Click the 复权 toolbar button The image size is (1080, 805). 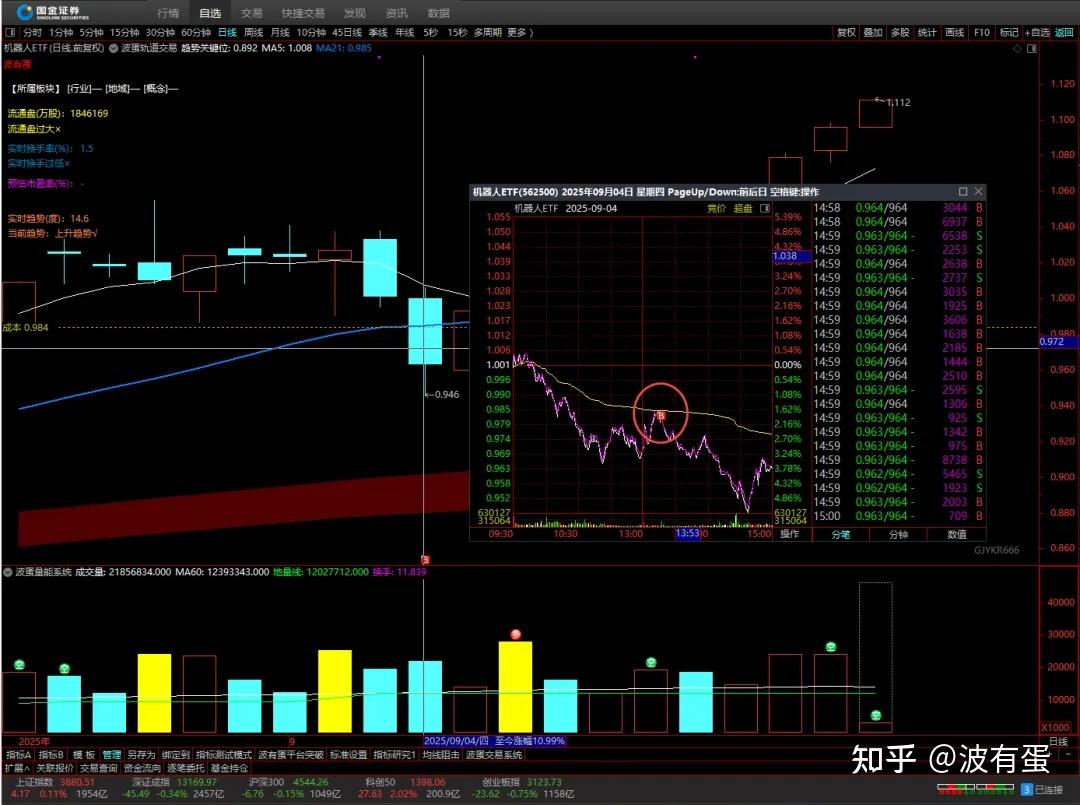[x=846, y=32]
